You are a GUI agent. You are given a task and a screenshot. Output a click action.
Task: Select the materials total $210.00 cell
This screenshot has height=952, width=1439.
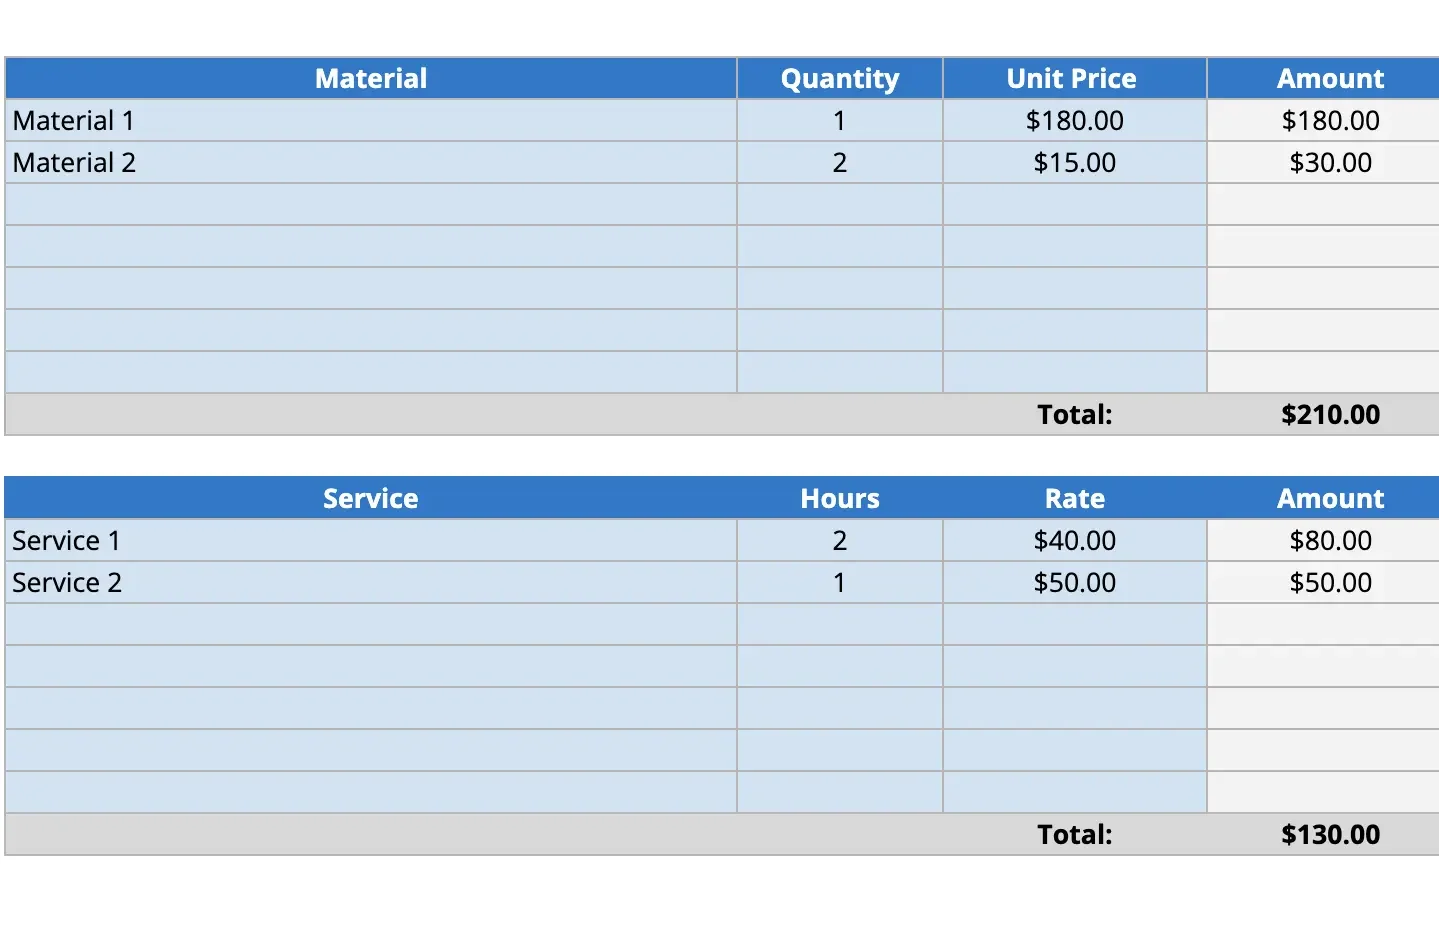[1329, 415]
